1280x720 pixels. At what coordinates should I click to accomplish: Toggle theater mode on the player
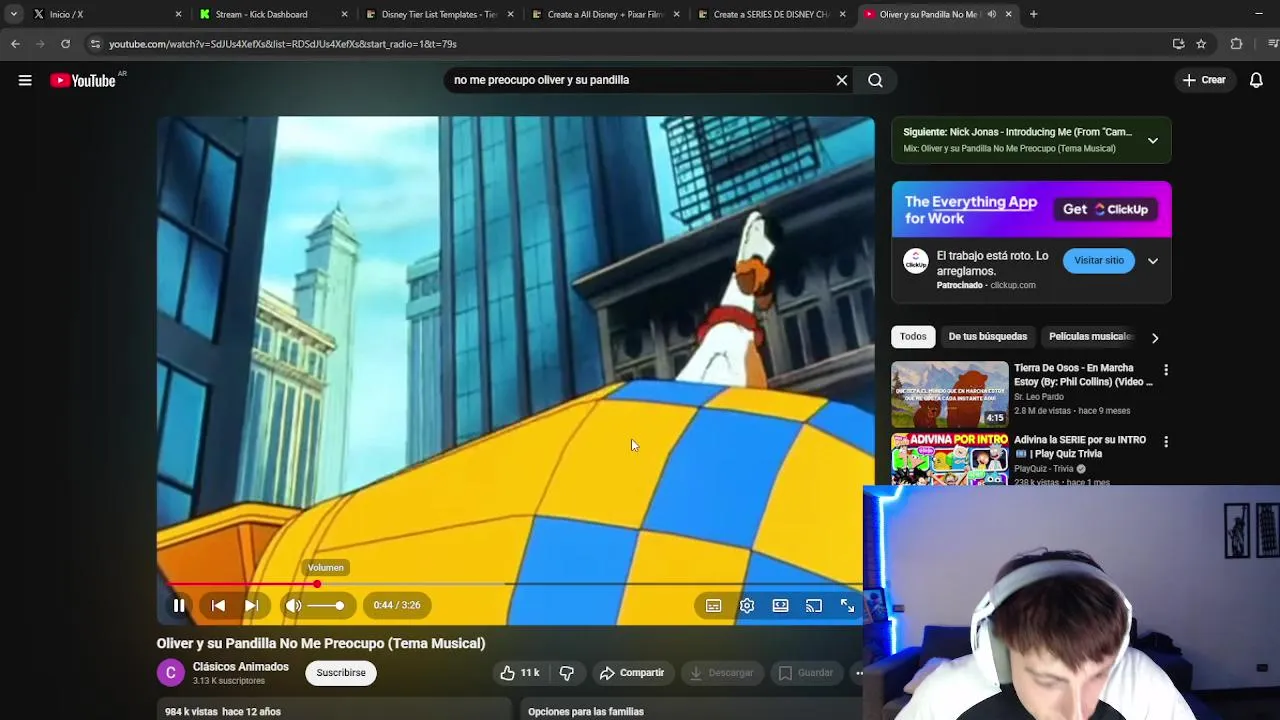[x=780, y=605]
